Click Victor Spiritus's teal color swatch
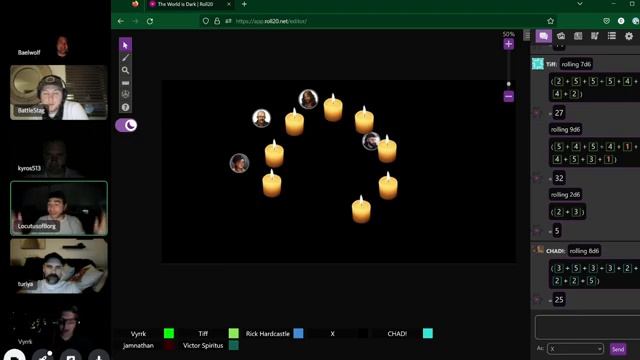The height and width of the screenshot is (360, 640). [x=234, y=345]
